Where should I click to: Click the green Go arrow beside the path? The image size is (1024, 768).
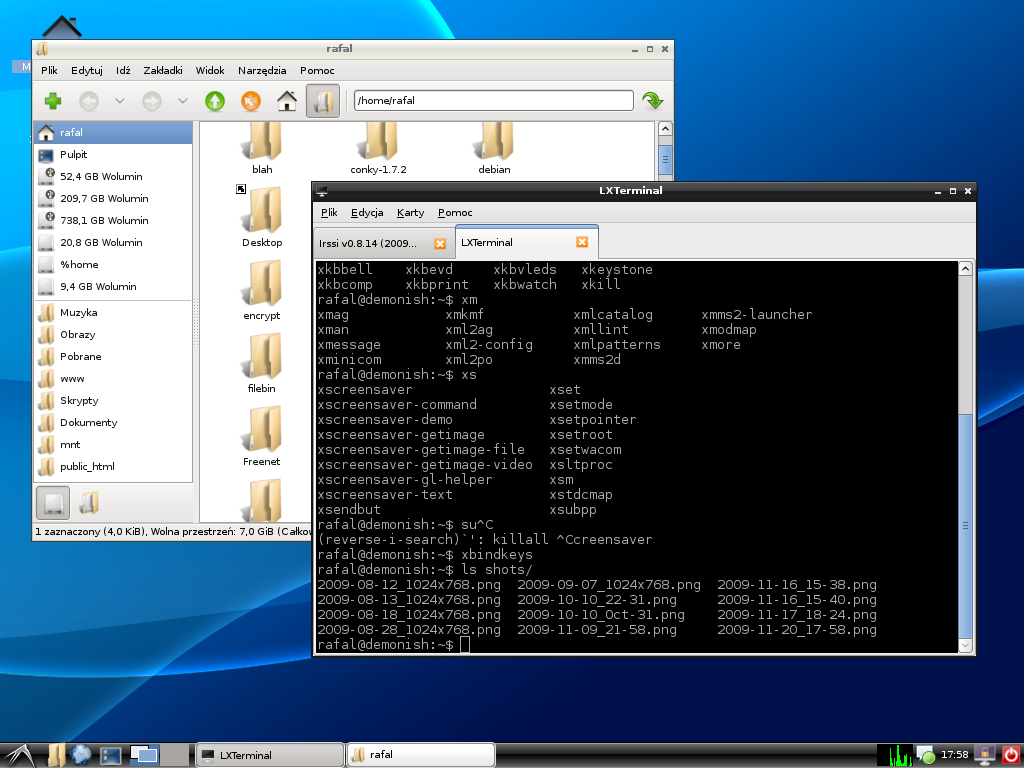[x=653, y=101]
